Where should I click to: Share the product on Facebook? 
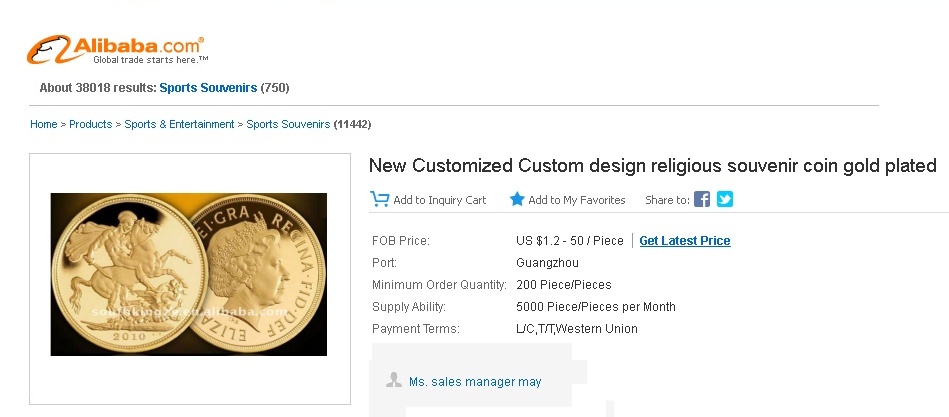pyautogui.click(x=702, y=199)
